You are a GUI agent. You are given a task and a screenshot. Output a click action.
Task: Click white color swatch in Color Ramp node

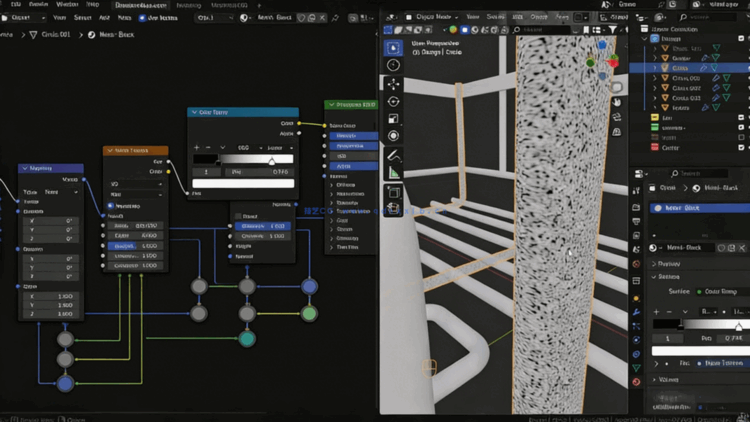point(243,183)
